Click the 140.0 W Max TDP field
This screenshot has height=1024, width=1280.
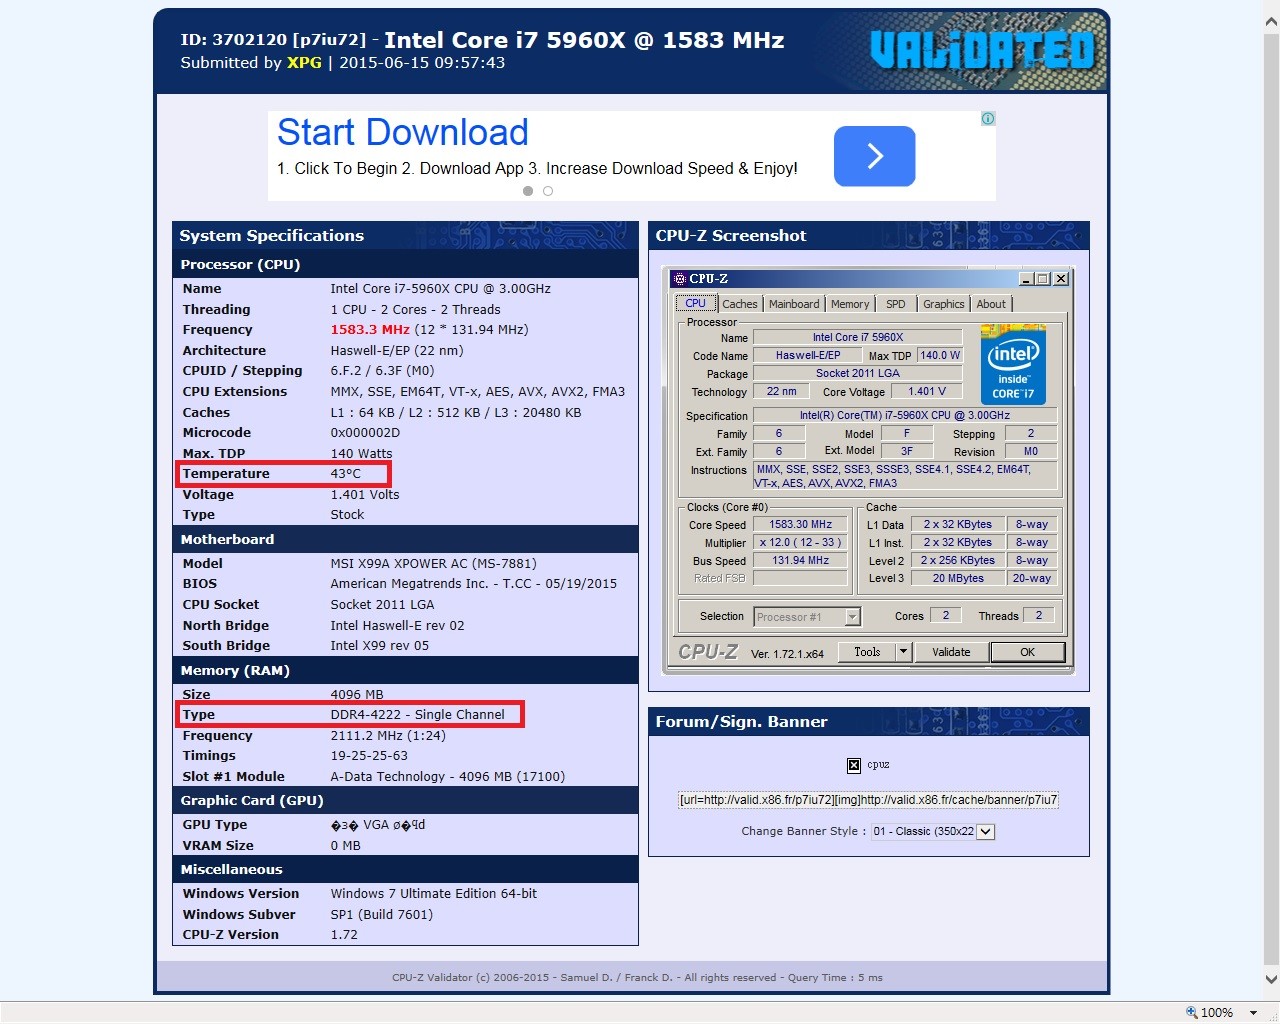point(939,355)
